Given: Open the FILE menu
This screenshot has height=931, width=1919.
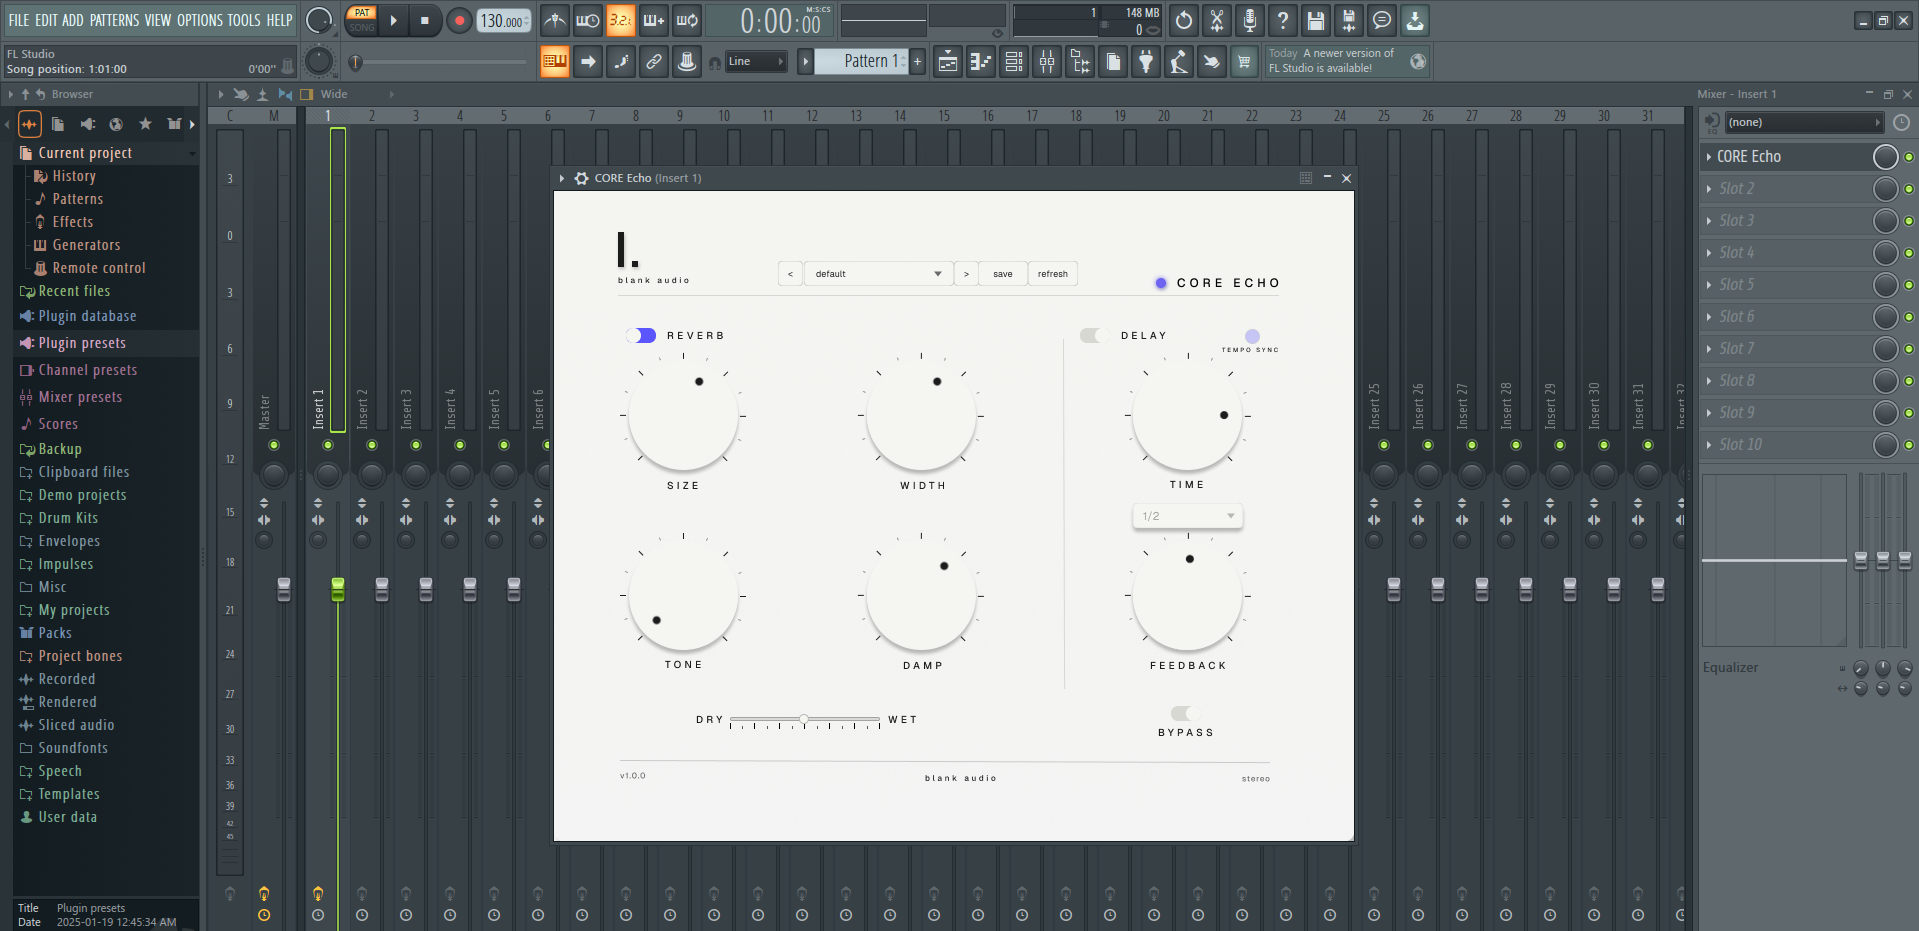Looking at the screenshot, I should coord(19,20).
